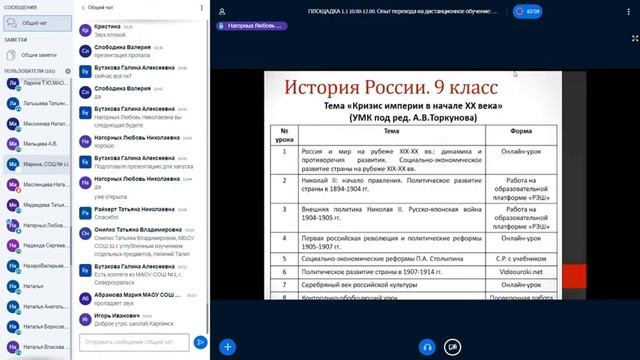This screenshot has width=640, height=360.
Task: Select user Наталья Борисовна in list
Action: (37, 327)
